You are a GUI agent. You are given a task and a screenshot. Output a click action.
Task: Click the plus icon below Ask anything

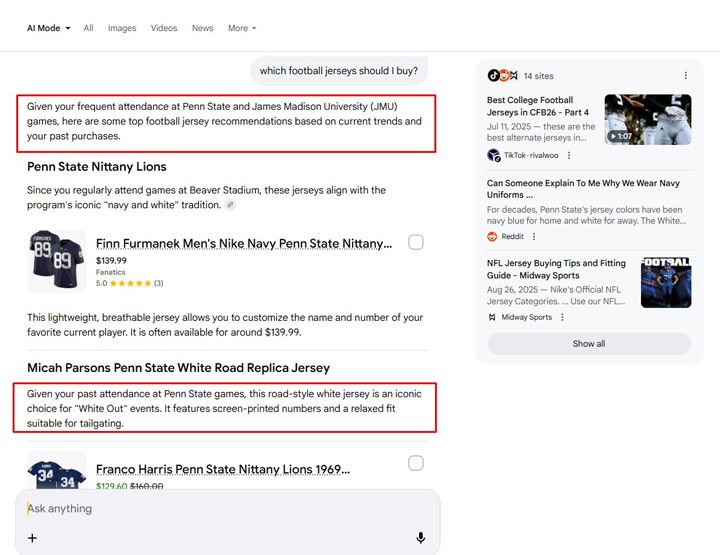coord(32,538)
